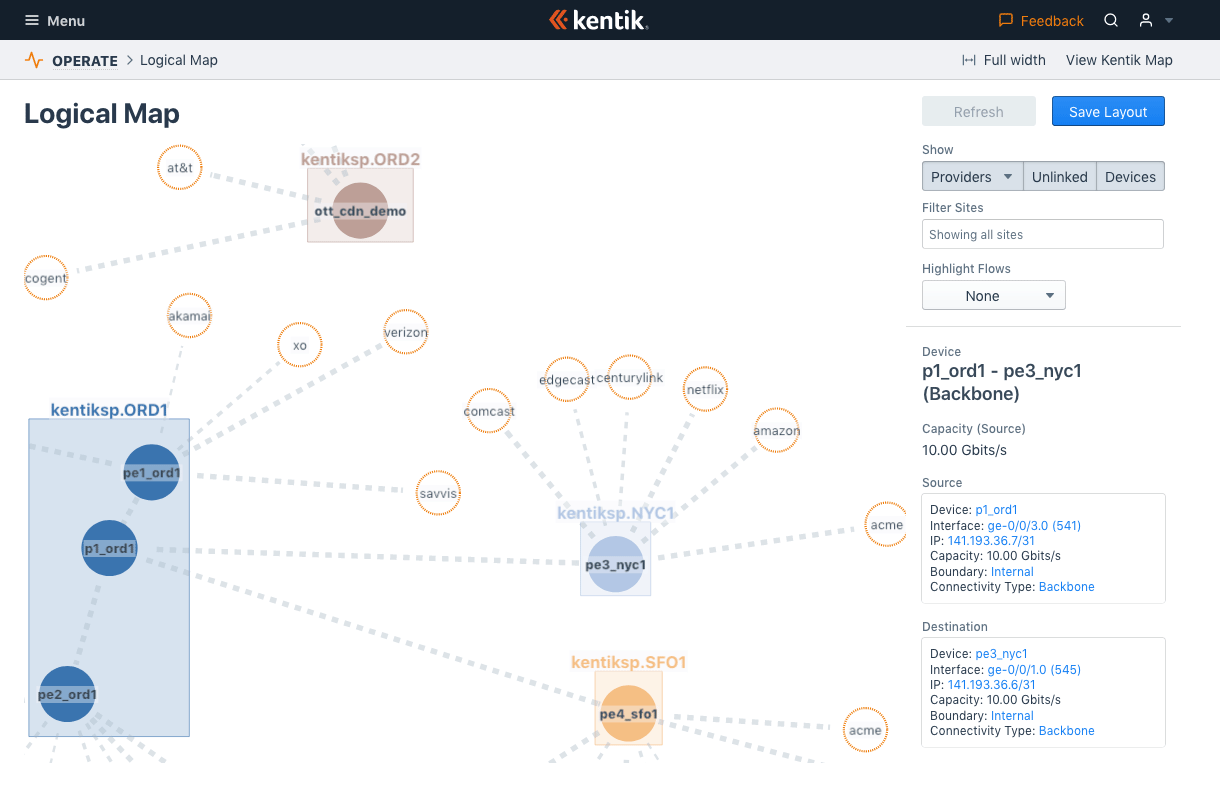The image size is (1220, 787).
Task: Toggle Full width layout mode
Action: [1003, 60]
